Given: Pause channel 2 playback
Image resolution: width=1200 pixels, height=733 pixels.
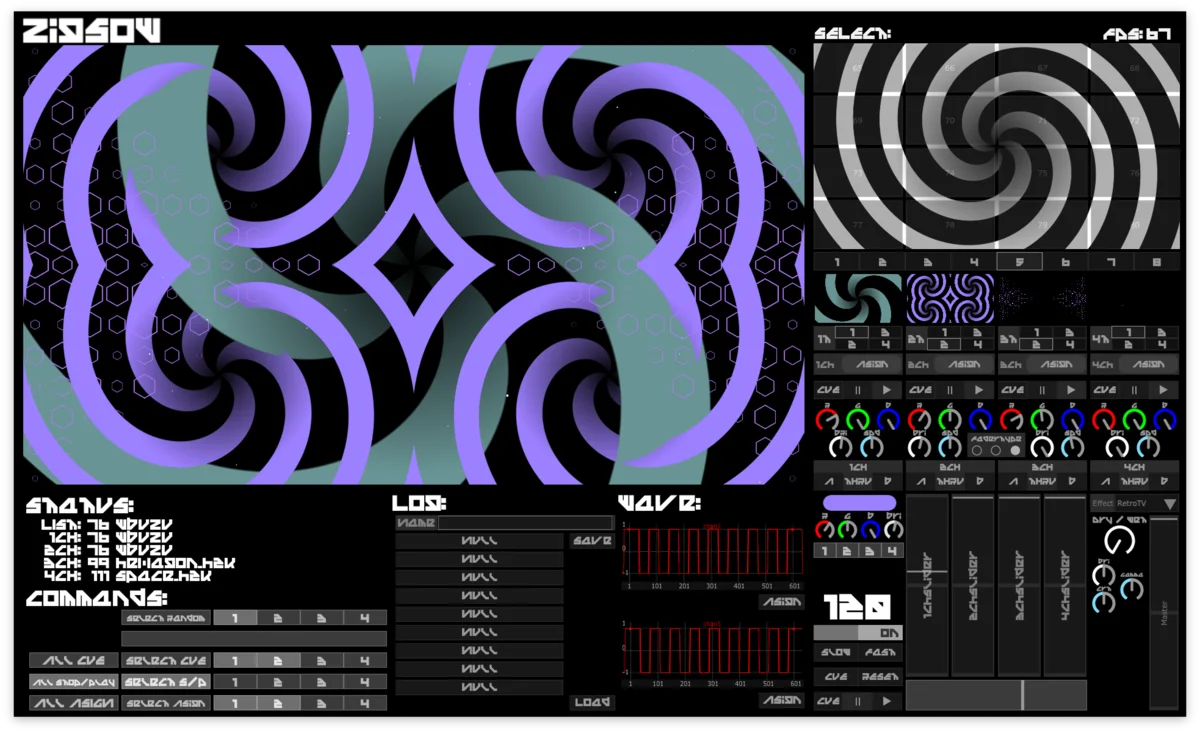Looking at the screenshot, I should pos(950,390).
